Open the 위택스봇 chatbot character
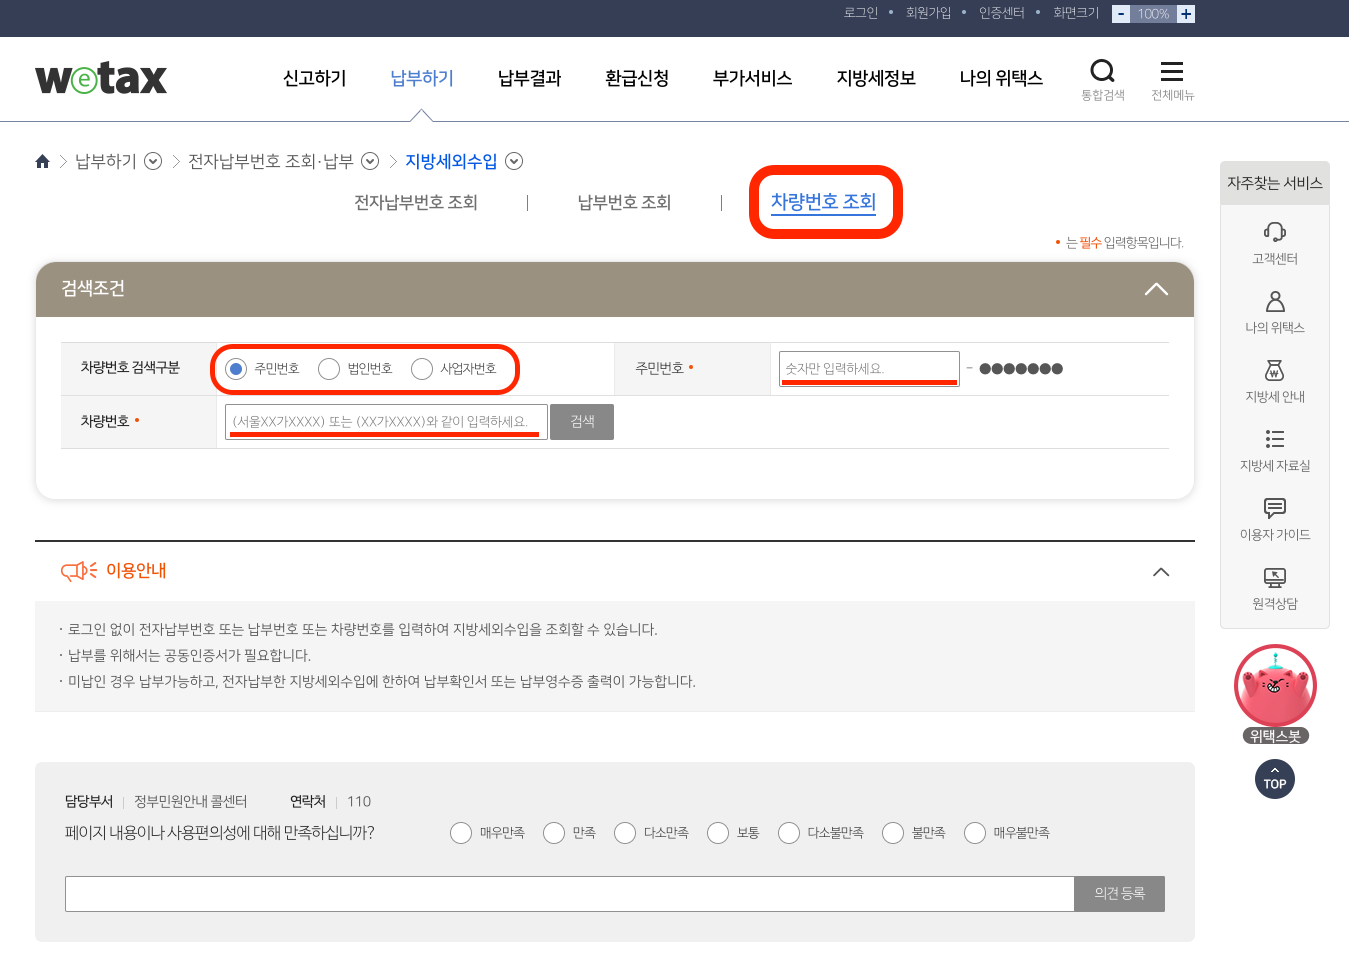The height and width of the screenshot is (965, 1349). pos(1274,684)
